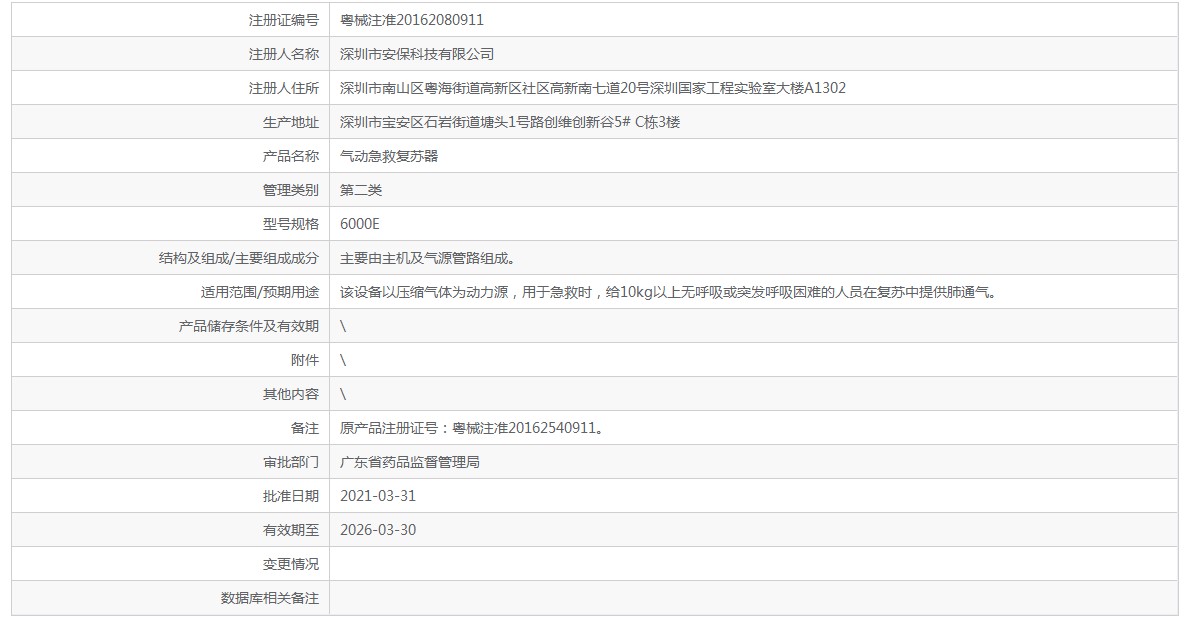
Task: Select model value 6000E
Action: click(x=359, y=224)
